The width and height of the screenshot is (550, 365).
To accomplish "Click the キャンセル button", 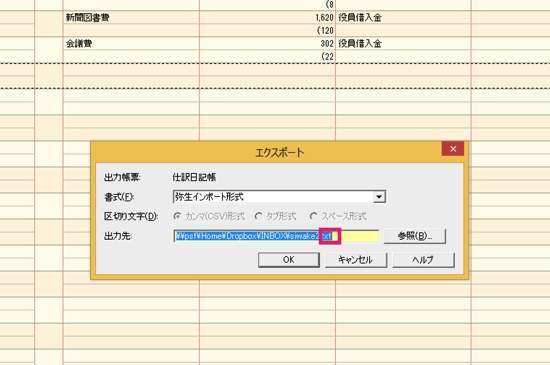I will pyautogui.click(x=356, y=260).
